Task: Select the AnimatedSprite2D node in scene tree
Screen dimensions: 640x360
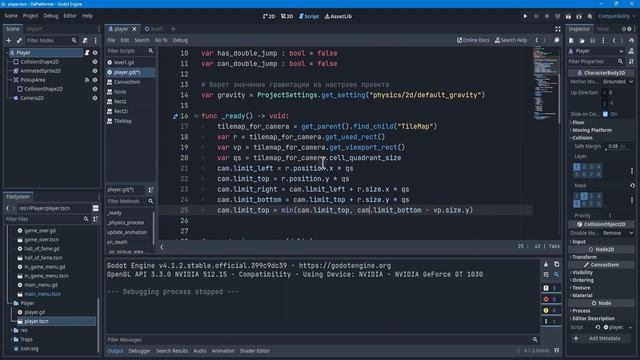Action: [x=40, y=71]
